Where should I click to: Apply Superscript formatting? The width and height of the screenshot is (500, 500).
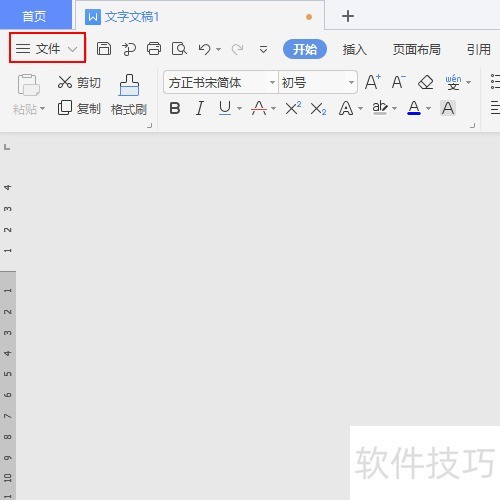293,108
